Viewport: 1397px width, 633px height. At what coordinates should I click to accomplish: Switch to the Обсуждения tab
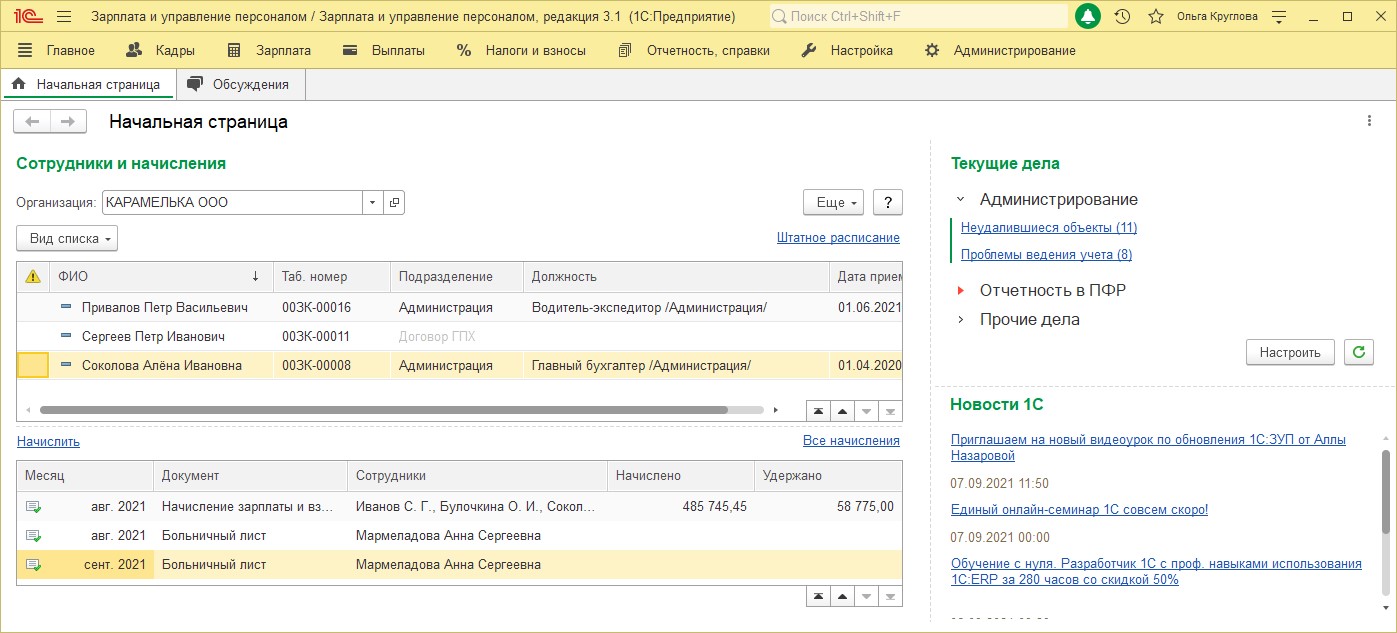240,84
